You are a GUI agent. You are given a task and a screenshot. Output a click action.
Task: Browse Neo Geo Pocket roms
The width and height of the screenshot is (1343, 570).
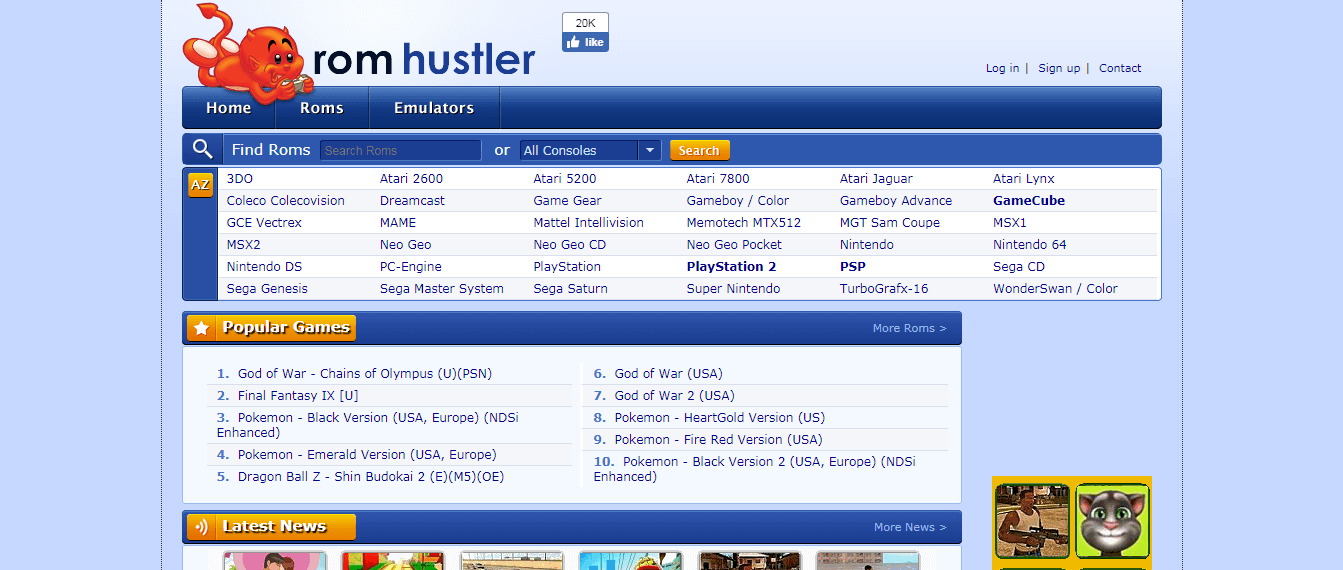[x=735, y=245]
